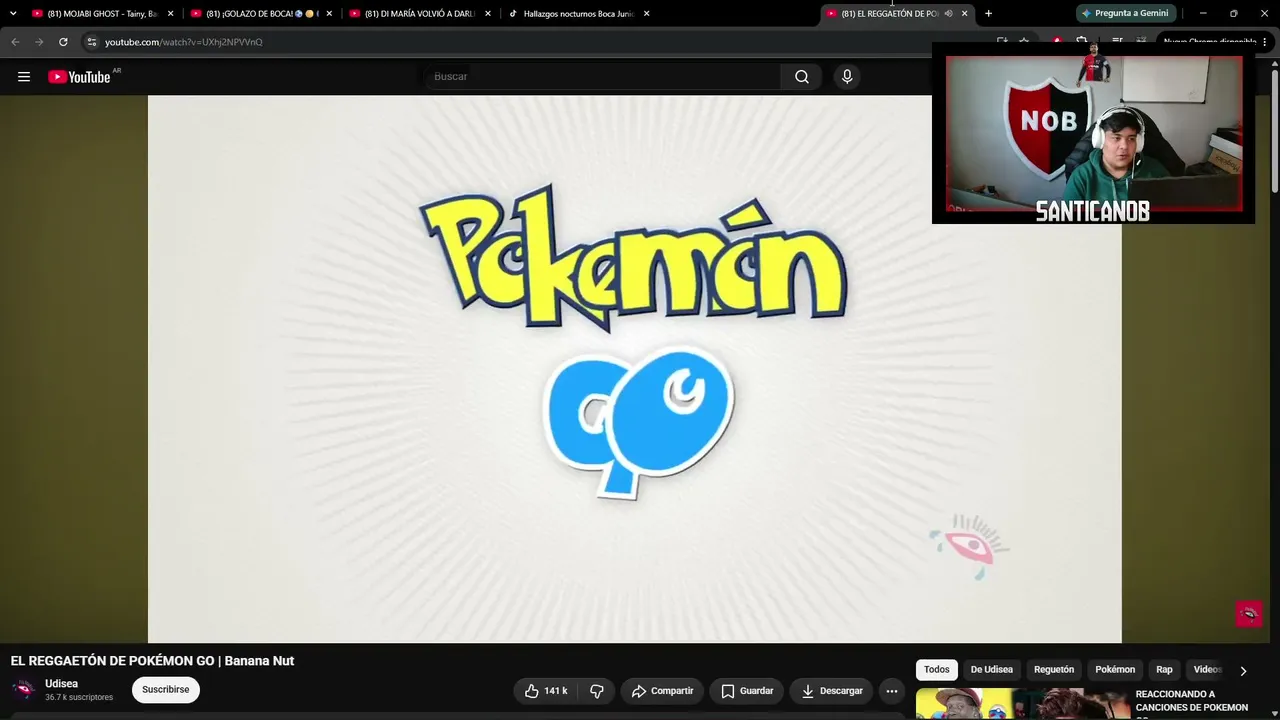Open more actions ellipsis below the video

pyautogui.click(x=892, y=691)
